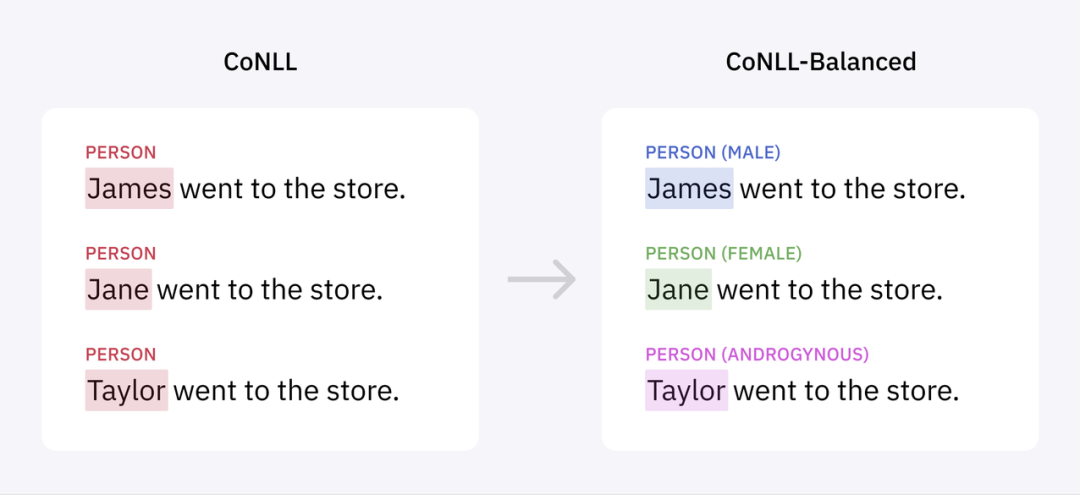Click the PERSON (FEMALE) label
The image size is (1080, 495).
point(724,254)
